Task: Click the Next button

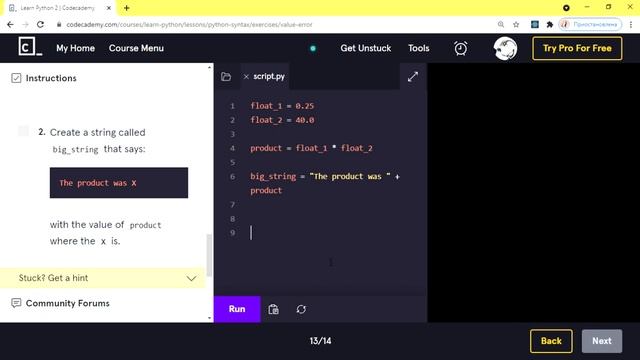Action: coord(602,341)
